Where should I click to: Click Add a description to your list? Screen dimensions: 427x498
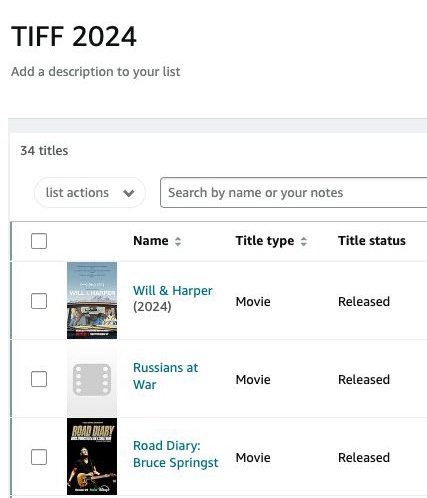tap(96, 72)
